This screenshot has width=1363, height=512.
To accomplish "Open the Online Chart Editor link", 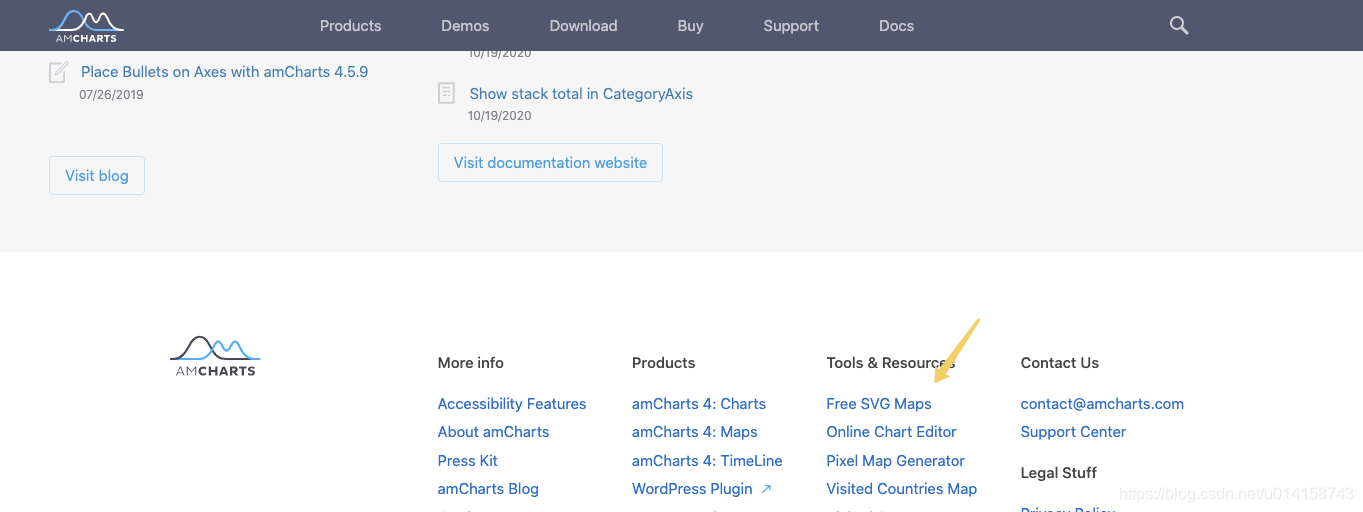I will (x=891, y=432).
